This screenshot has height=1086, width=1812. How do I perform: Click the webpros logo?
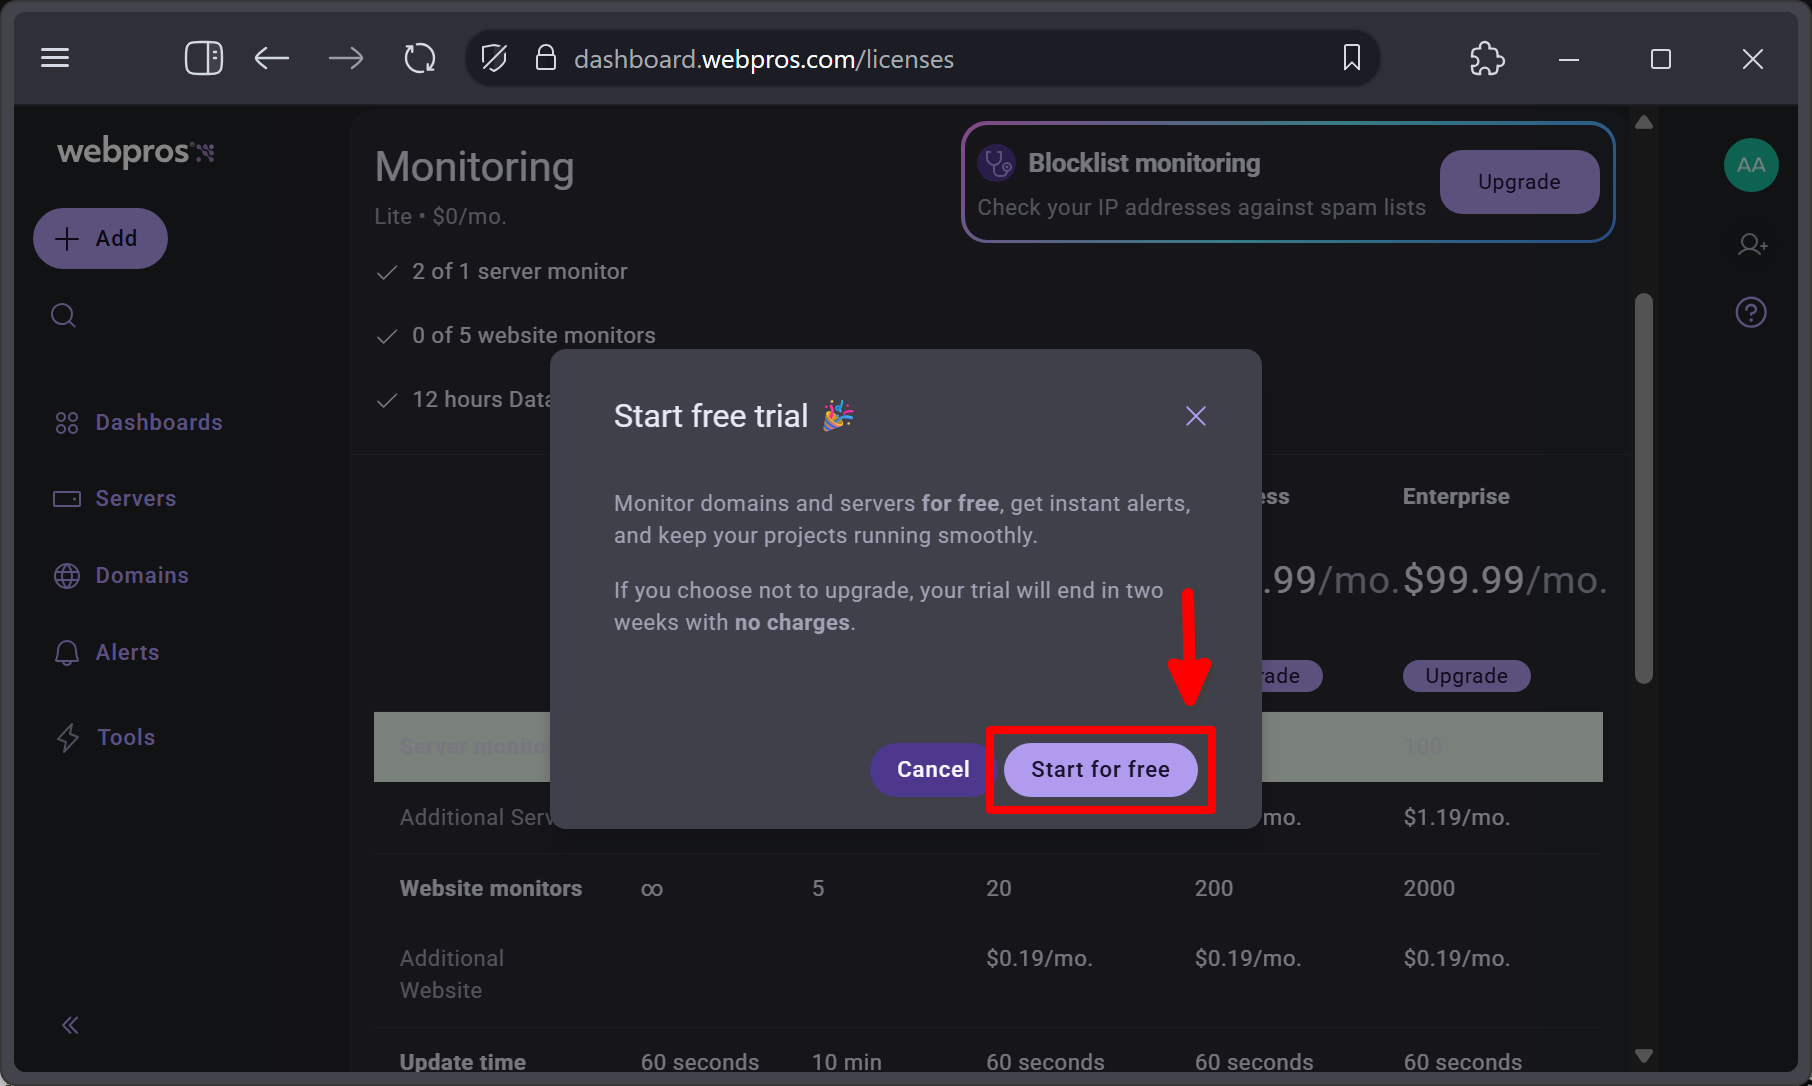pos(136,151)
